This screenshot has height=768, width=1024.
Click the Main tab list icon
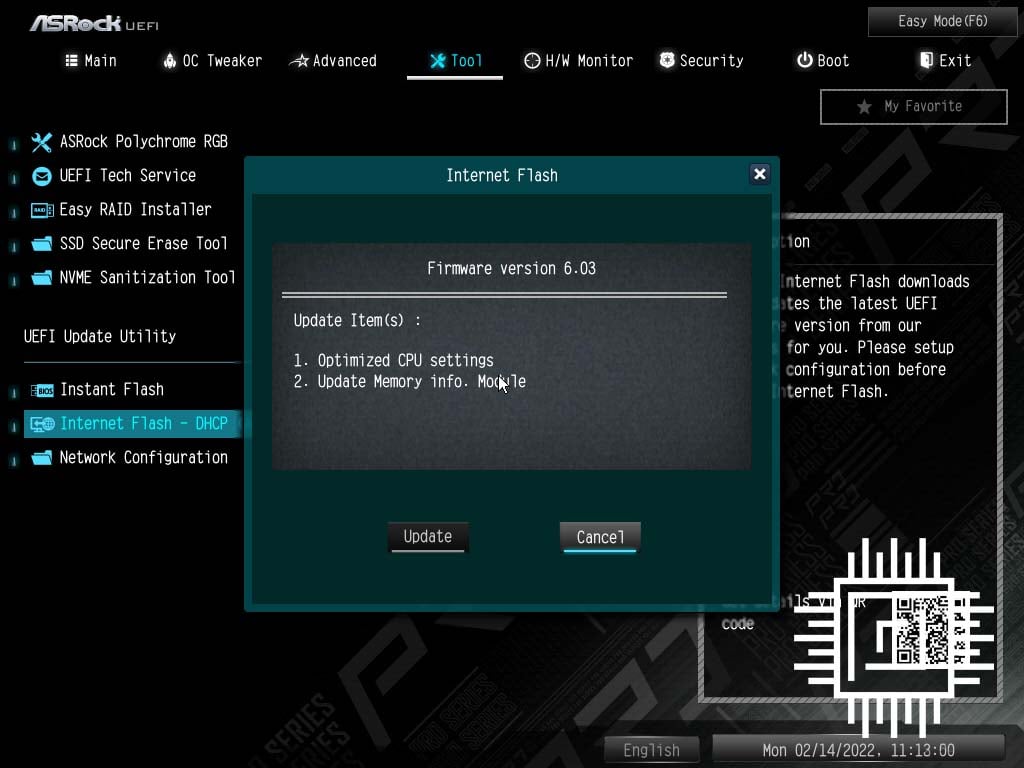coord(71,61)
